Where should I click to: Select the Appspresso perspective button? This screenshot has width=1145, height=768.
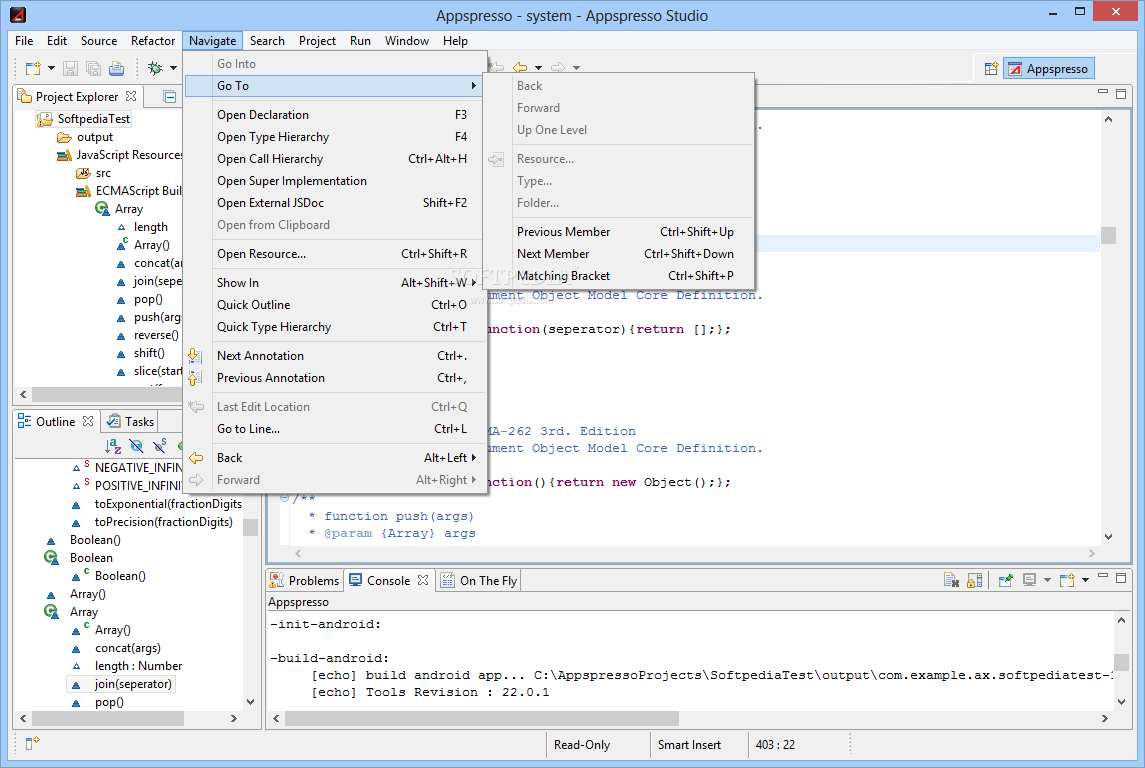(1049, 69)
